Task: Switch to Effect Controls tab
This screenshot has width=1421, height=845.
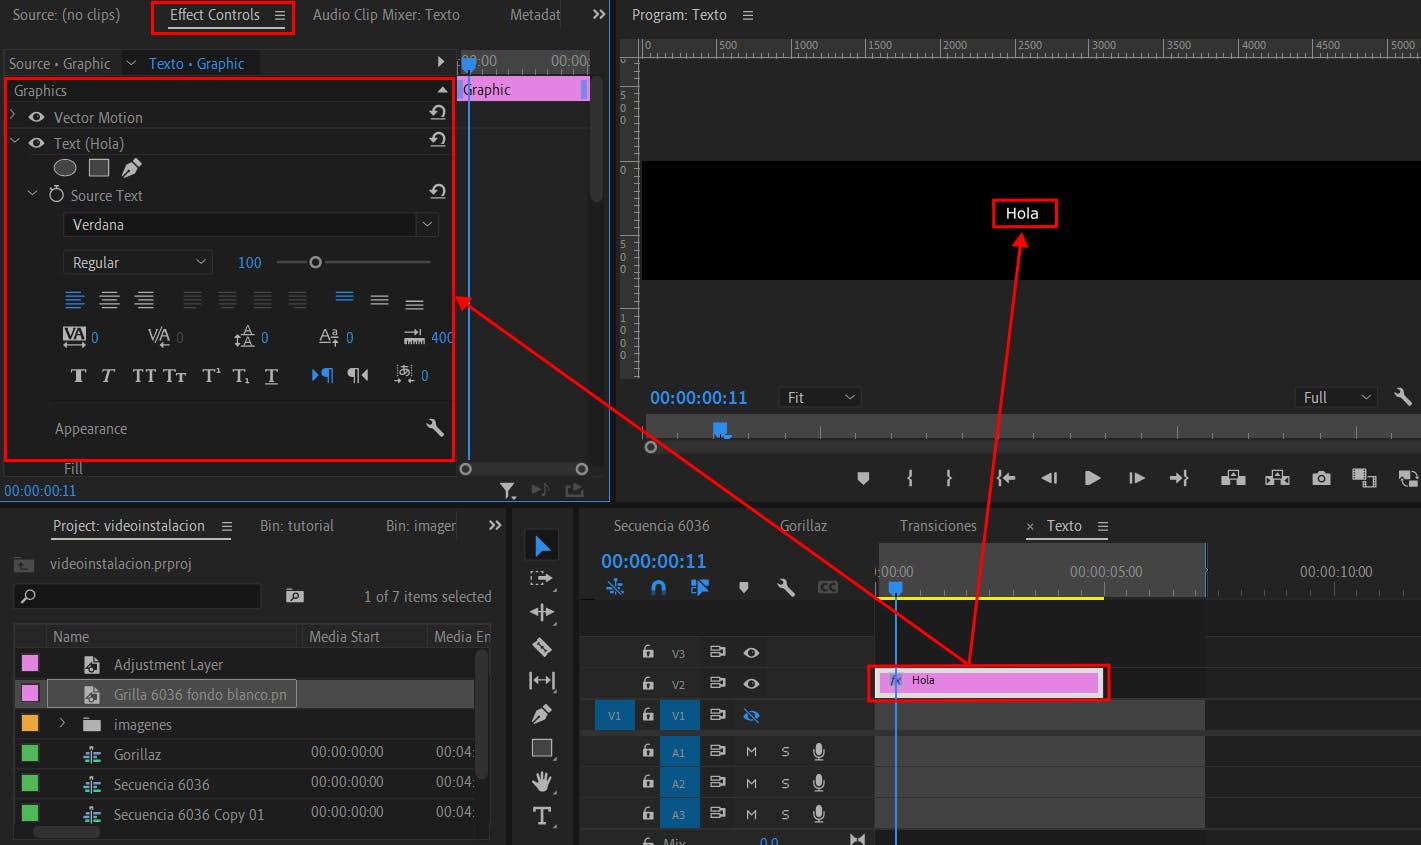Action: pyautogui.click(x=215, y=15)
